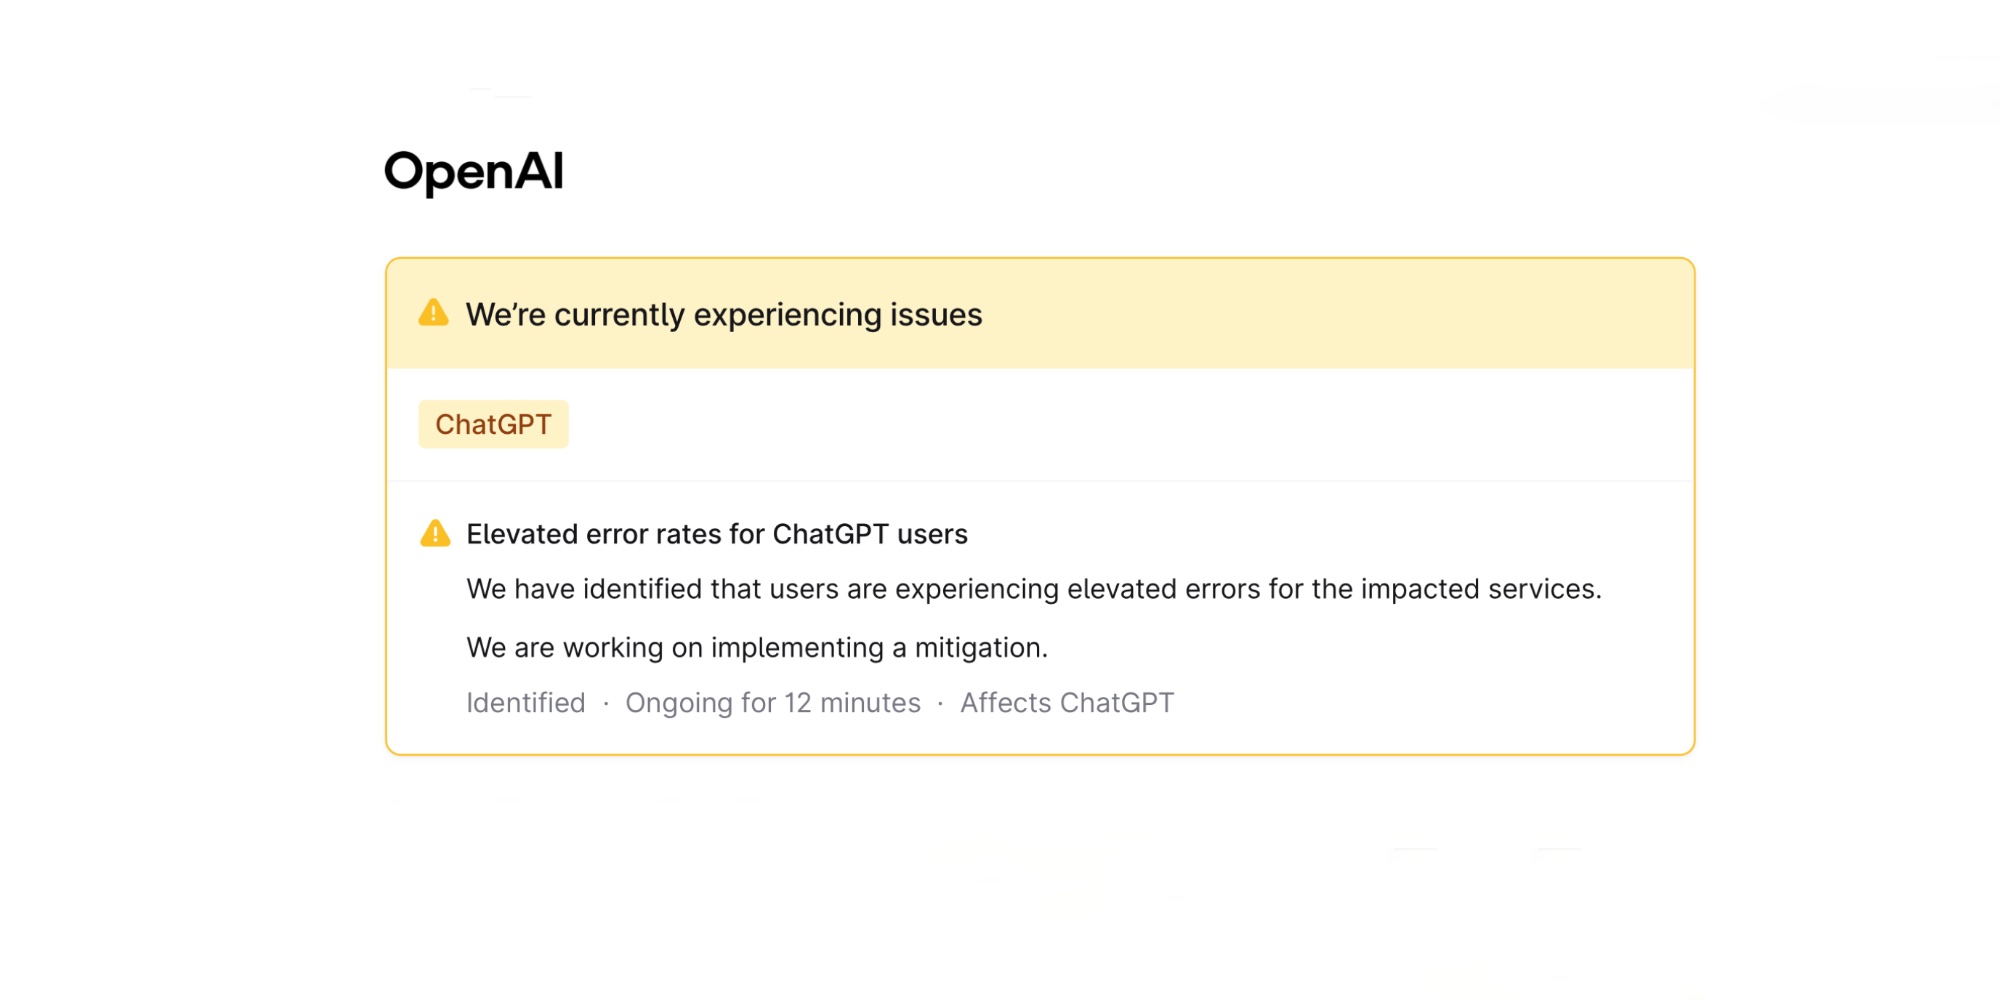Click blank space right of the ChatGPT tag
The width and height of the screenshot is (2000, 1000).
click(1100, 425)
